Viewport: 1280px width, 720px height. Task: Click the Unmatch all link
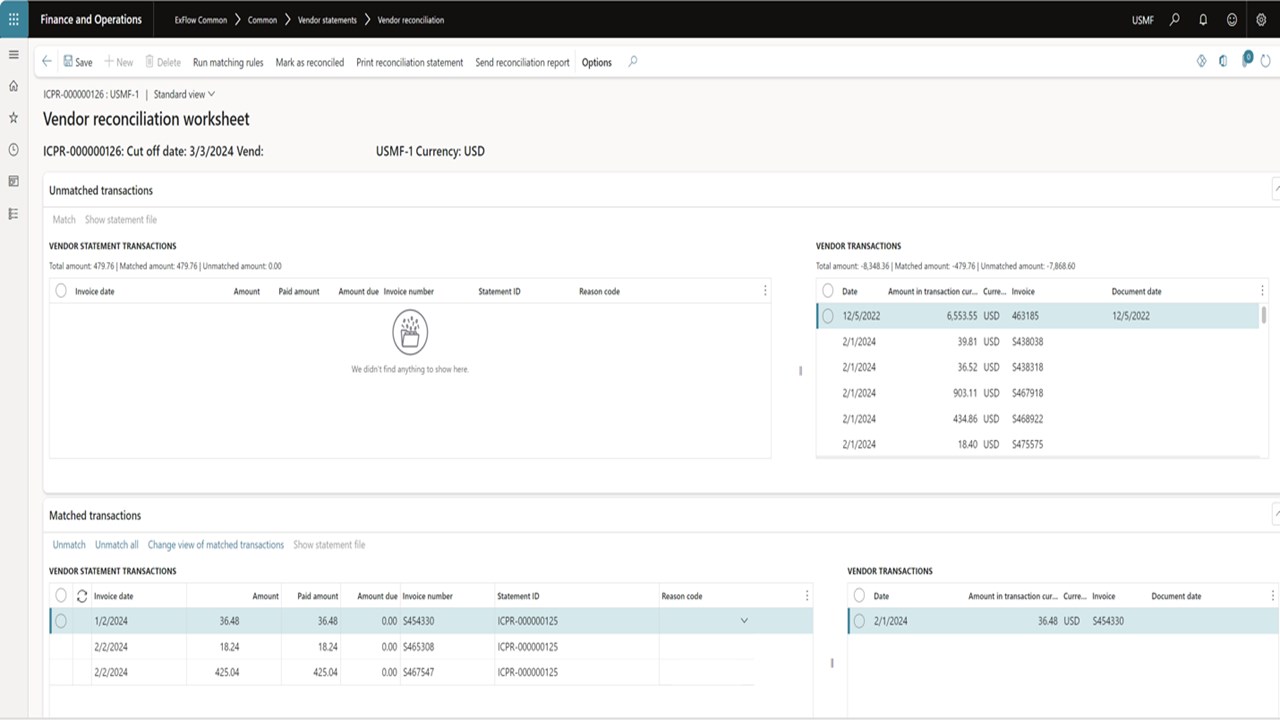click(116, 545)
